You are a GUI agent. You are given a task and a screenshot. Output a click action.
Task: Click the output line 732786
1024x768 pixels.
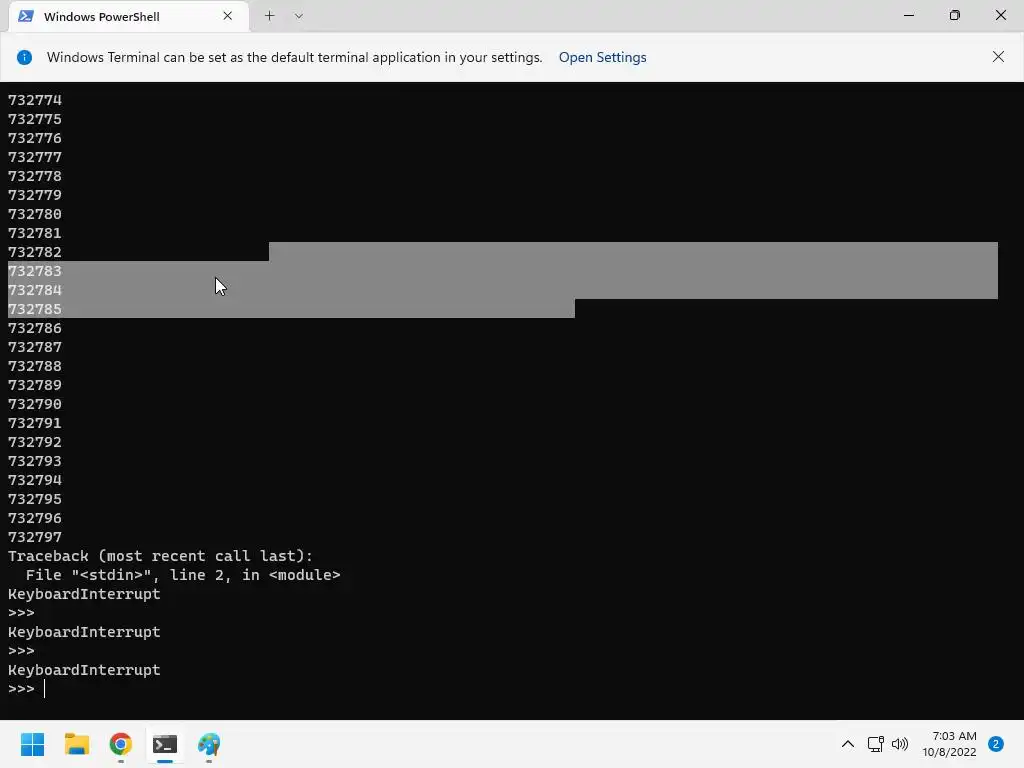pos(35,328)
